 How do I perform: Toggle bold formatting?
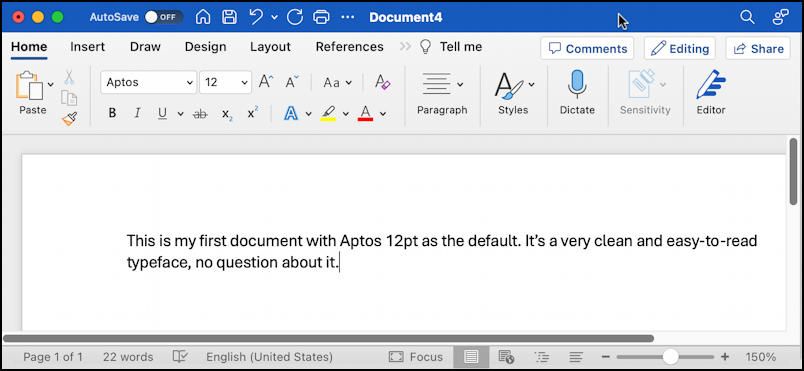[112, 113]
